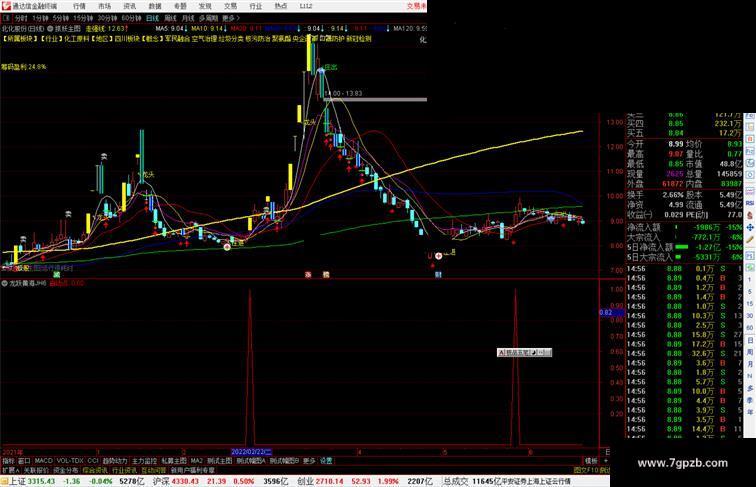The height and width of the screenshot is (487, 756).
Task: Click the 龙跃青海 sub-indicator title
Action: 30,284
